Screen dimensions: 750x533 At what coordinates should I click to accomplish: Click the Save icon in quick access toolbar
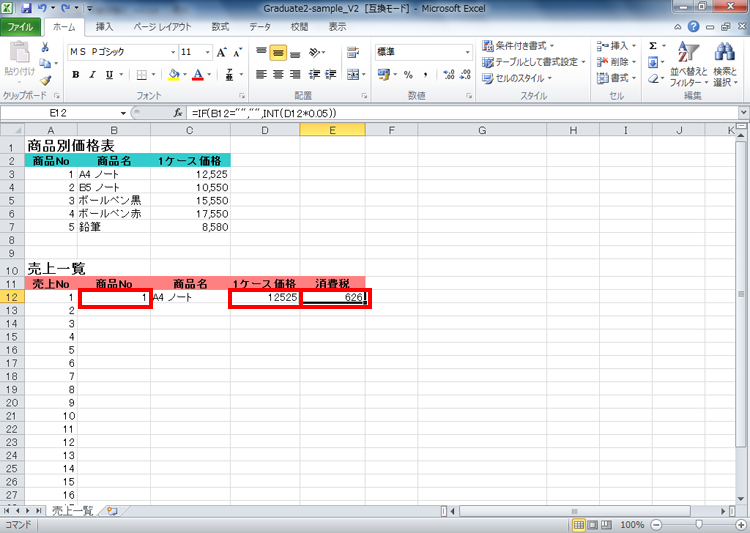click(26, 8)
